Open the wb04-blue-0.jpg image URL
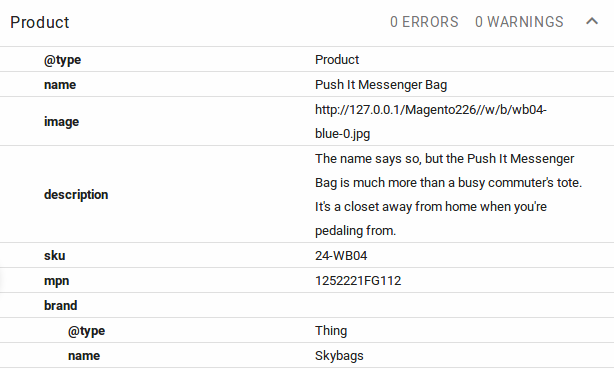 coord(430,121)
